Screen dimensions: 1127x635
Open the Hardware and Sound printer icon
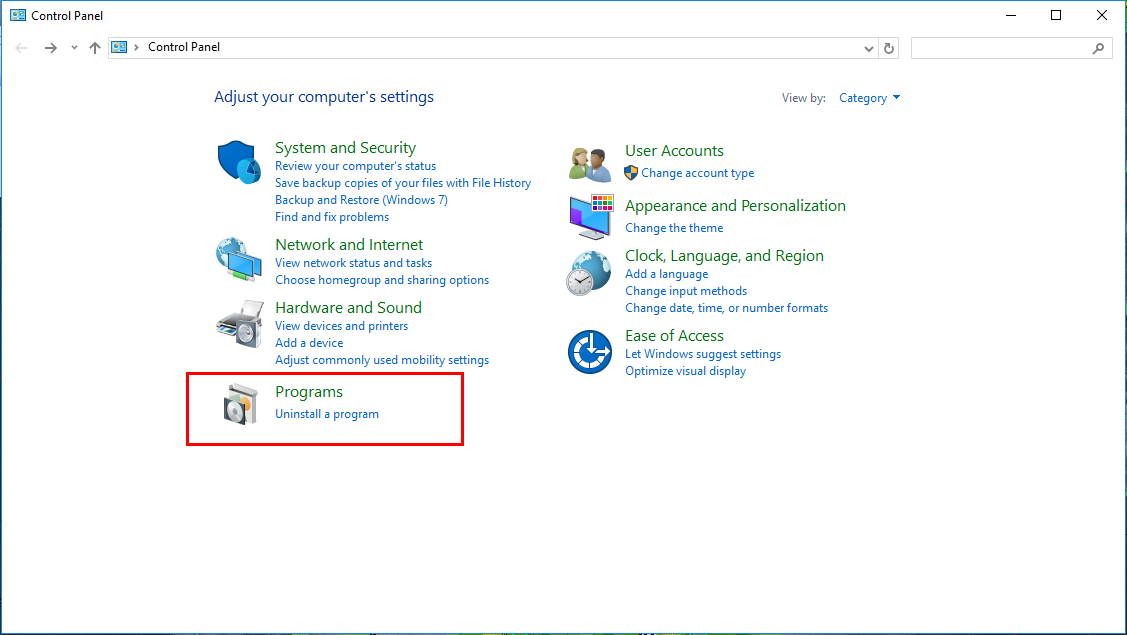coord(240,324)
